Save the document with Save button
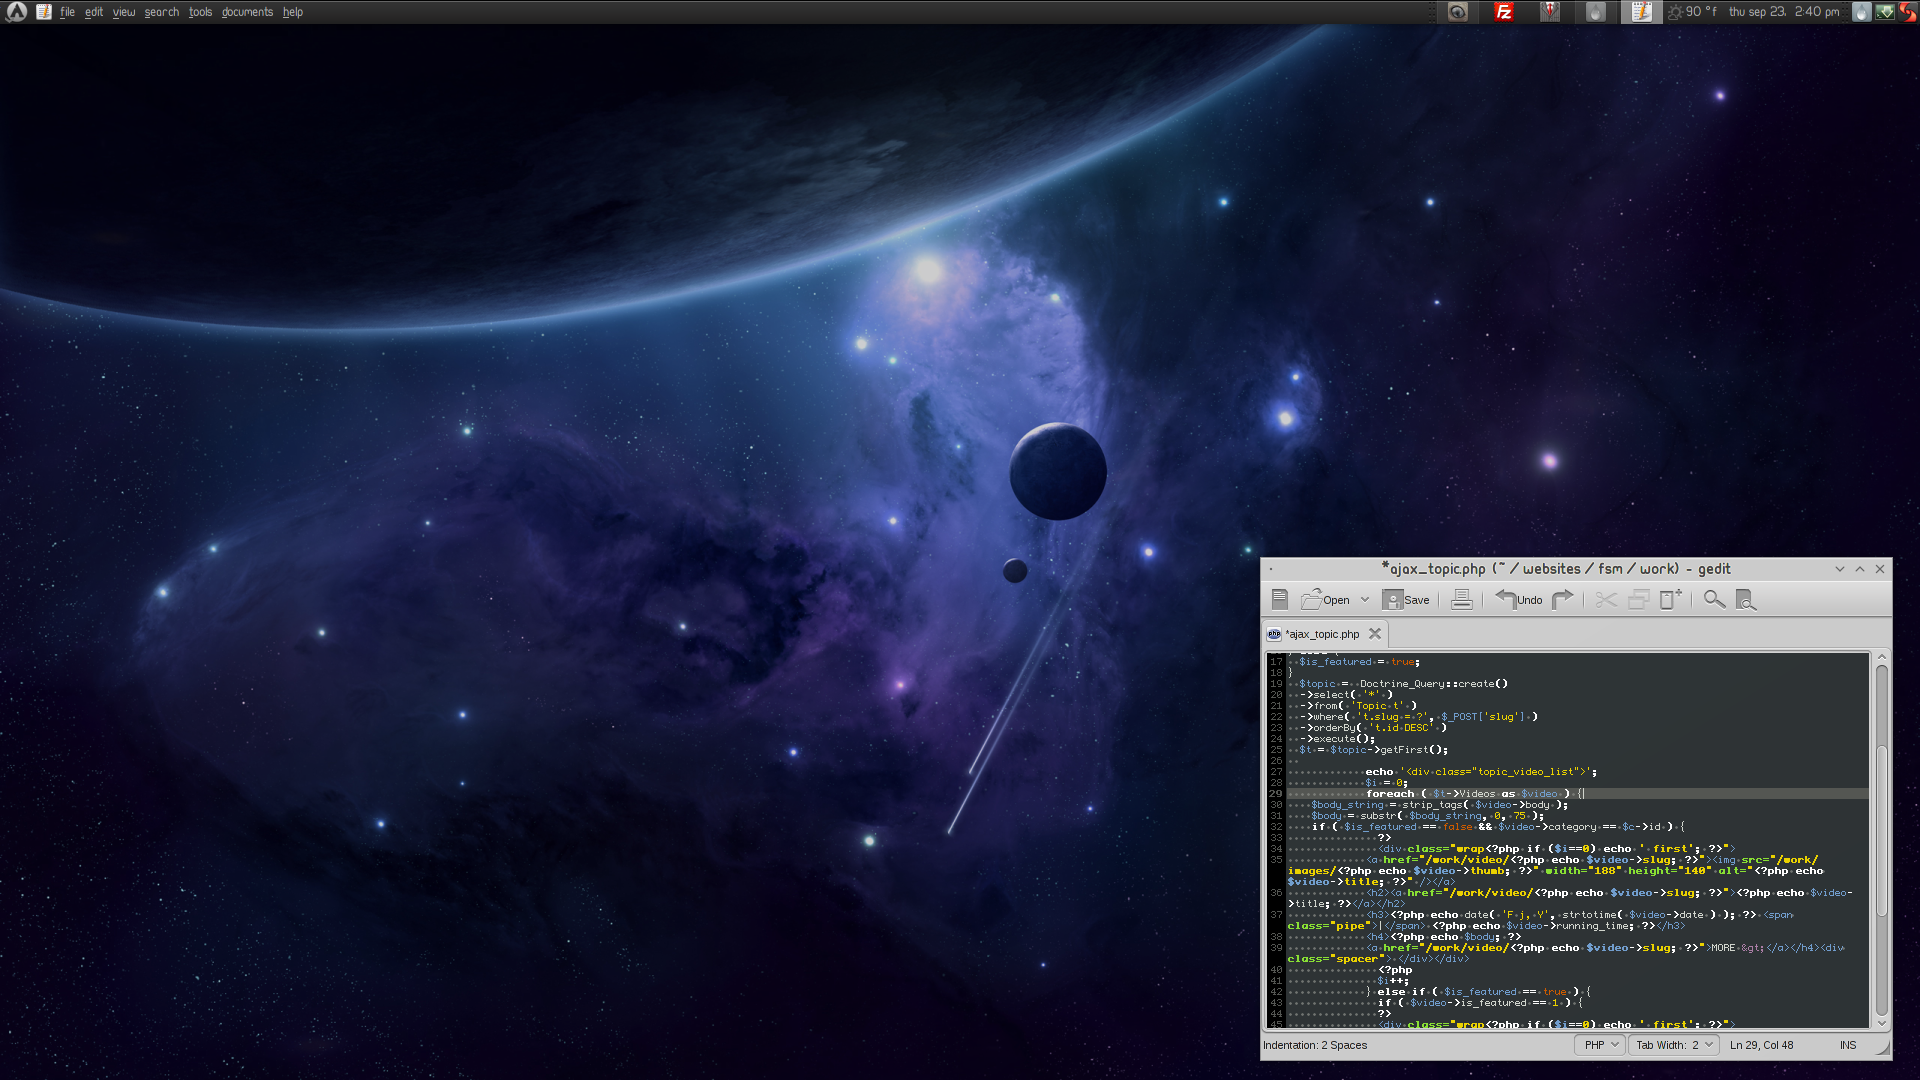This screenshot has width=1920, height=1080. (1405, 599)
